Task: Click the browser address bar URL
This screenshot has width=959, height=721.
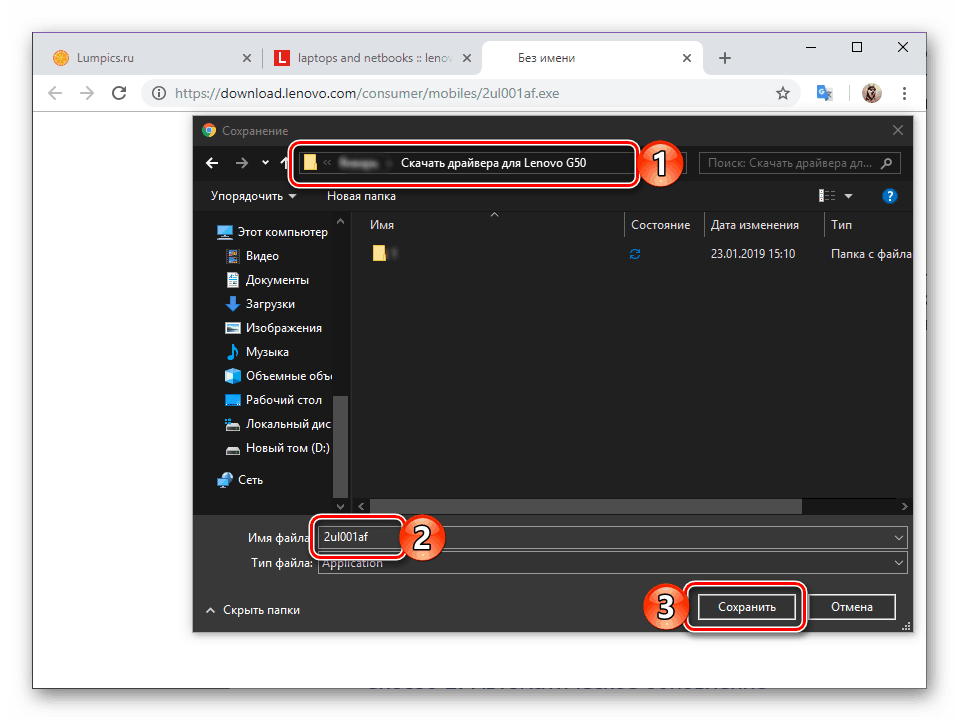Action: click(367, 93)
